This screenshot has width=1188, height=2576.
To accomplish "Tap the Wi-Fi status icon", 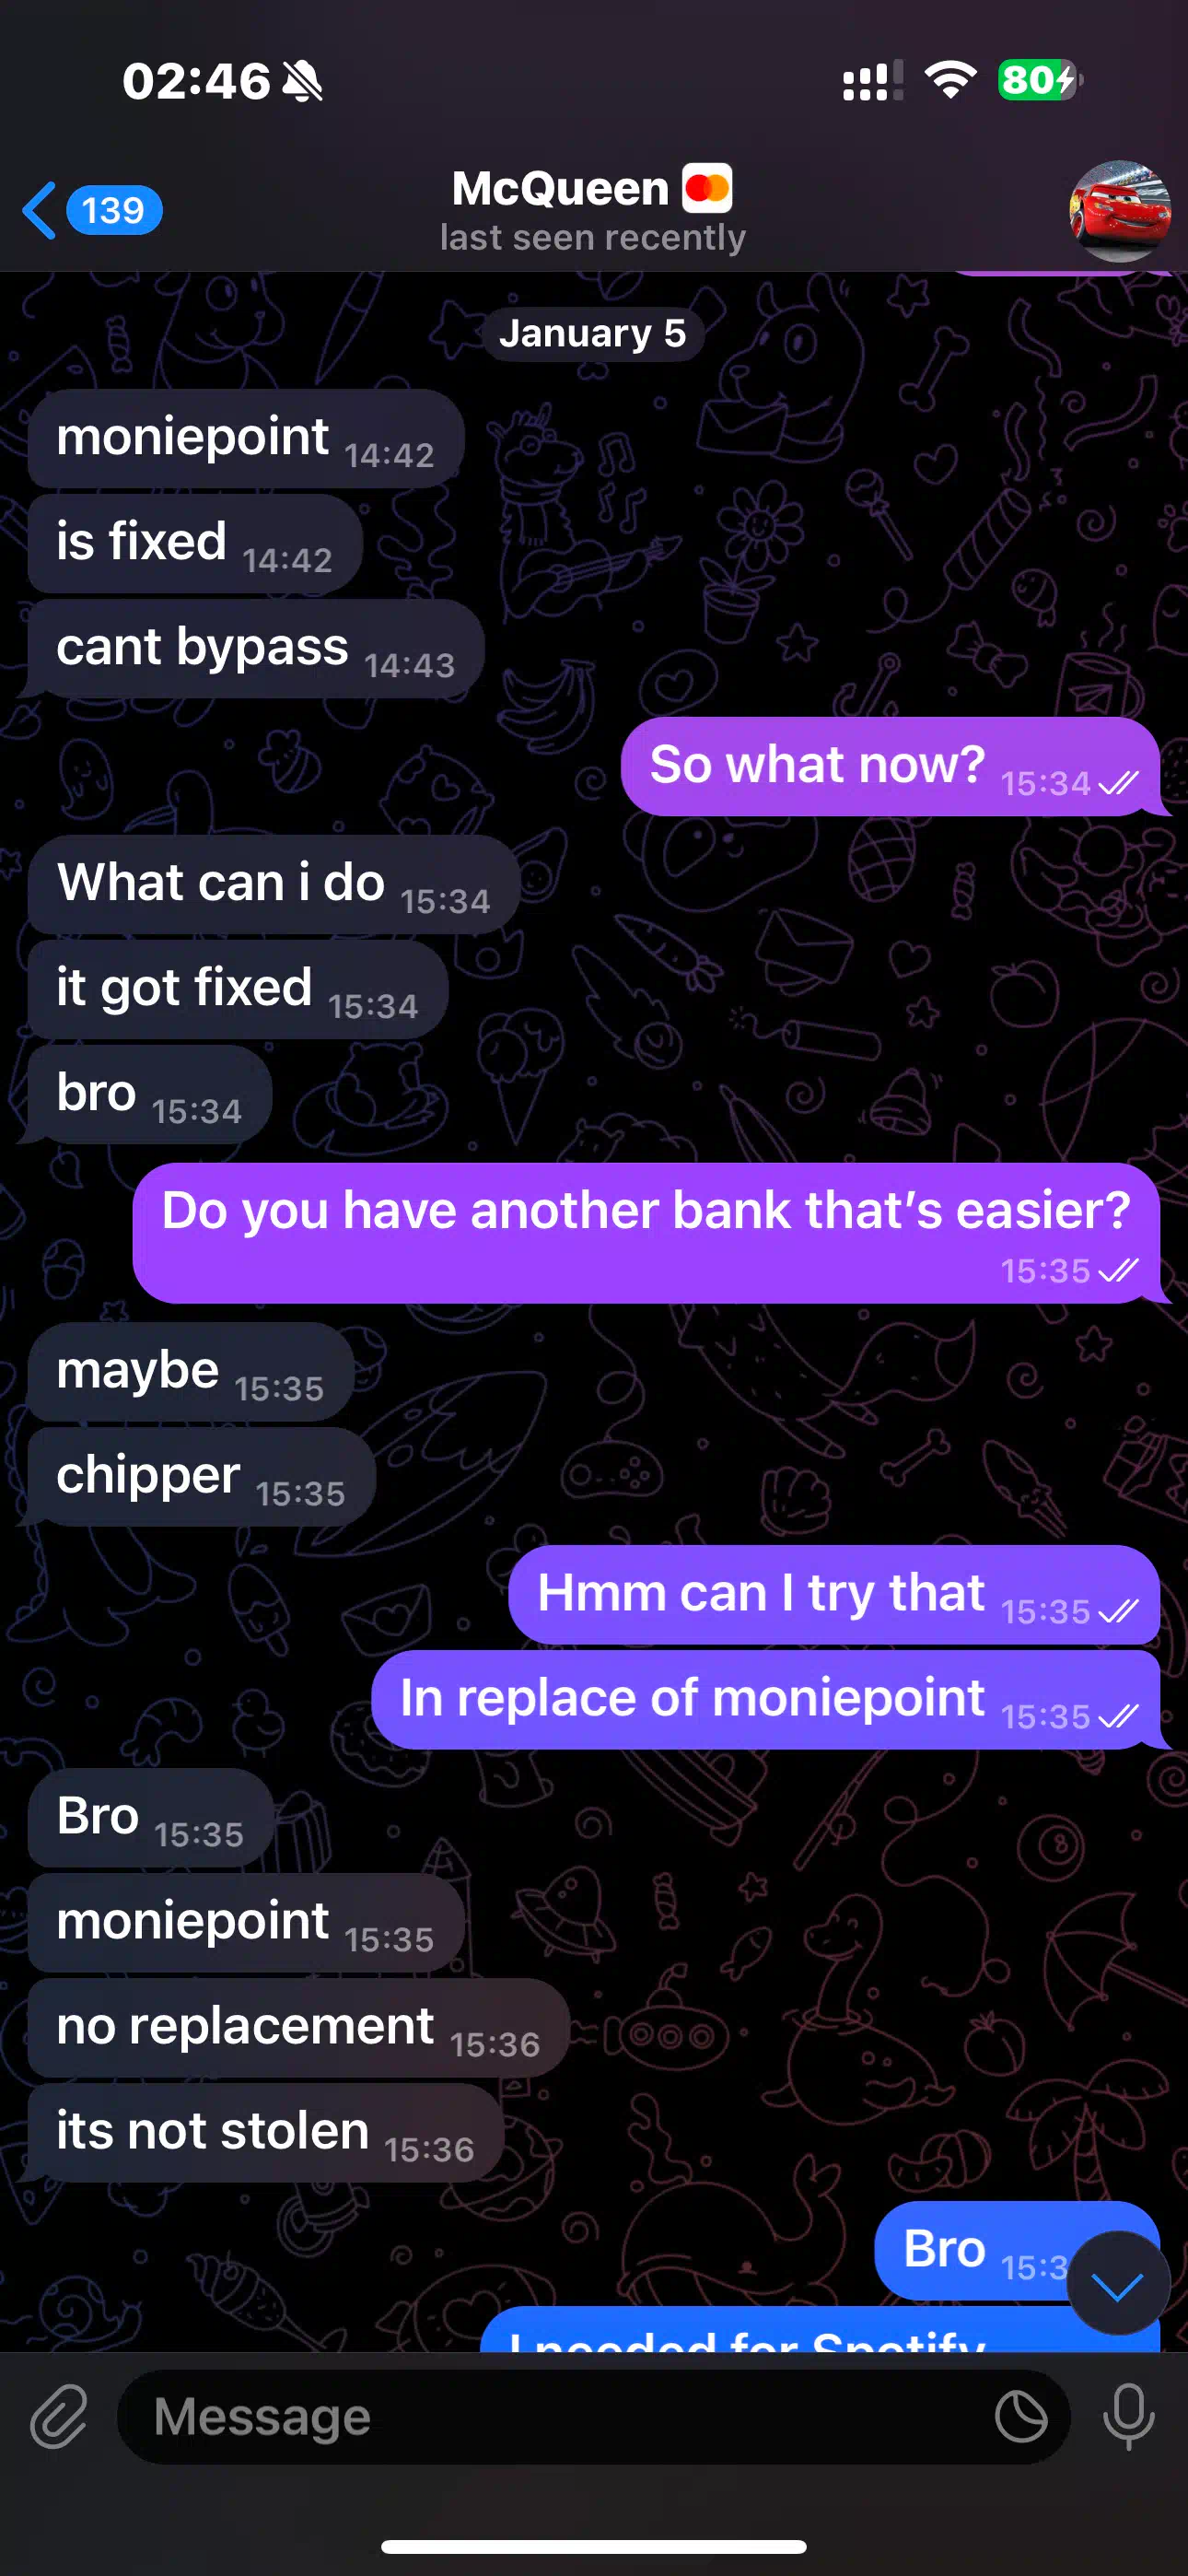I will 950,80.
